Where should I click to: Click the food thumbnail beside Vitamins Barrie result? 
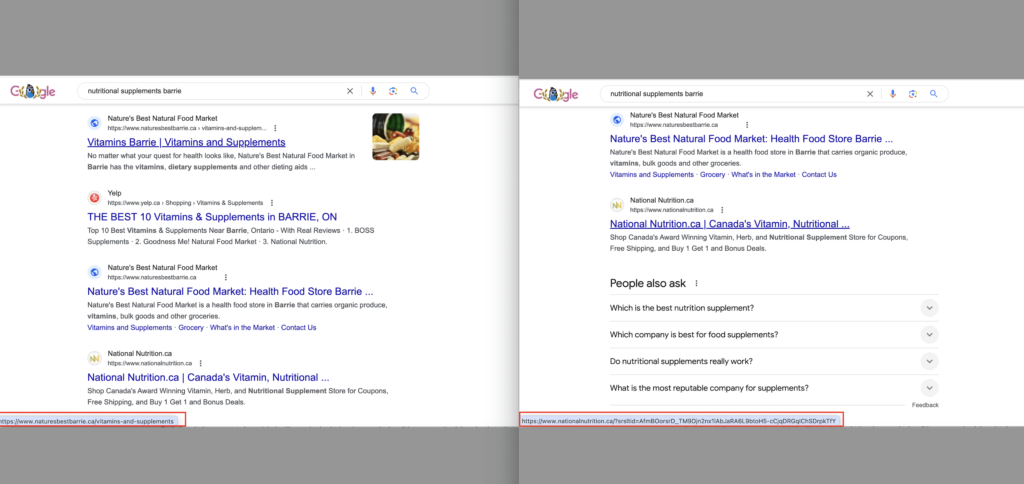[x=395, y=137]
